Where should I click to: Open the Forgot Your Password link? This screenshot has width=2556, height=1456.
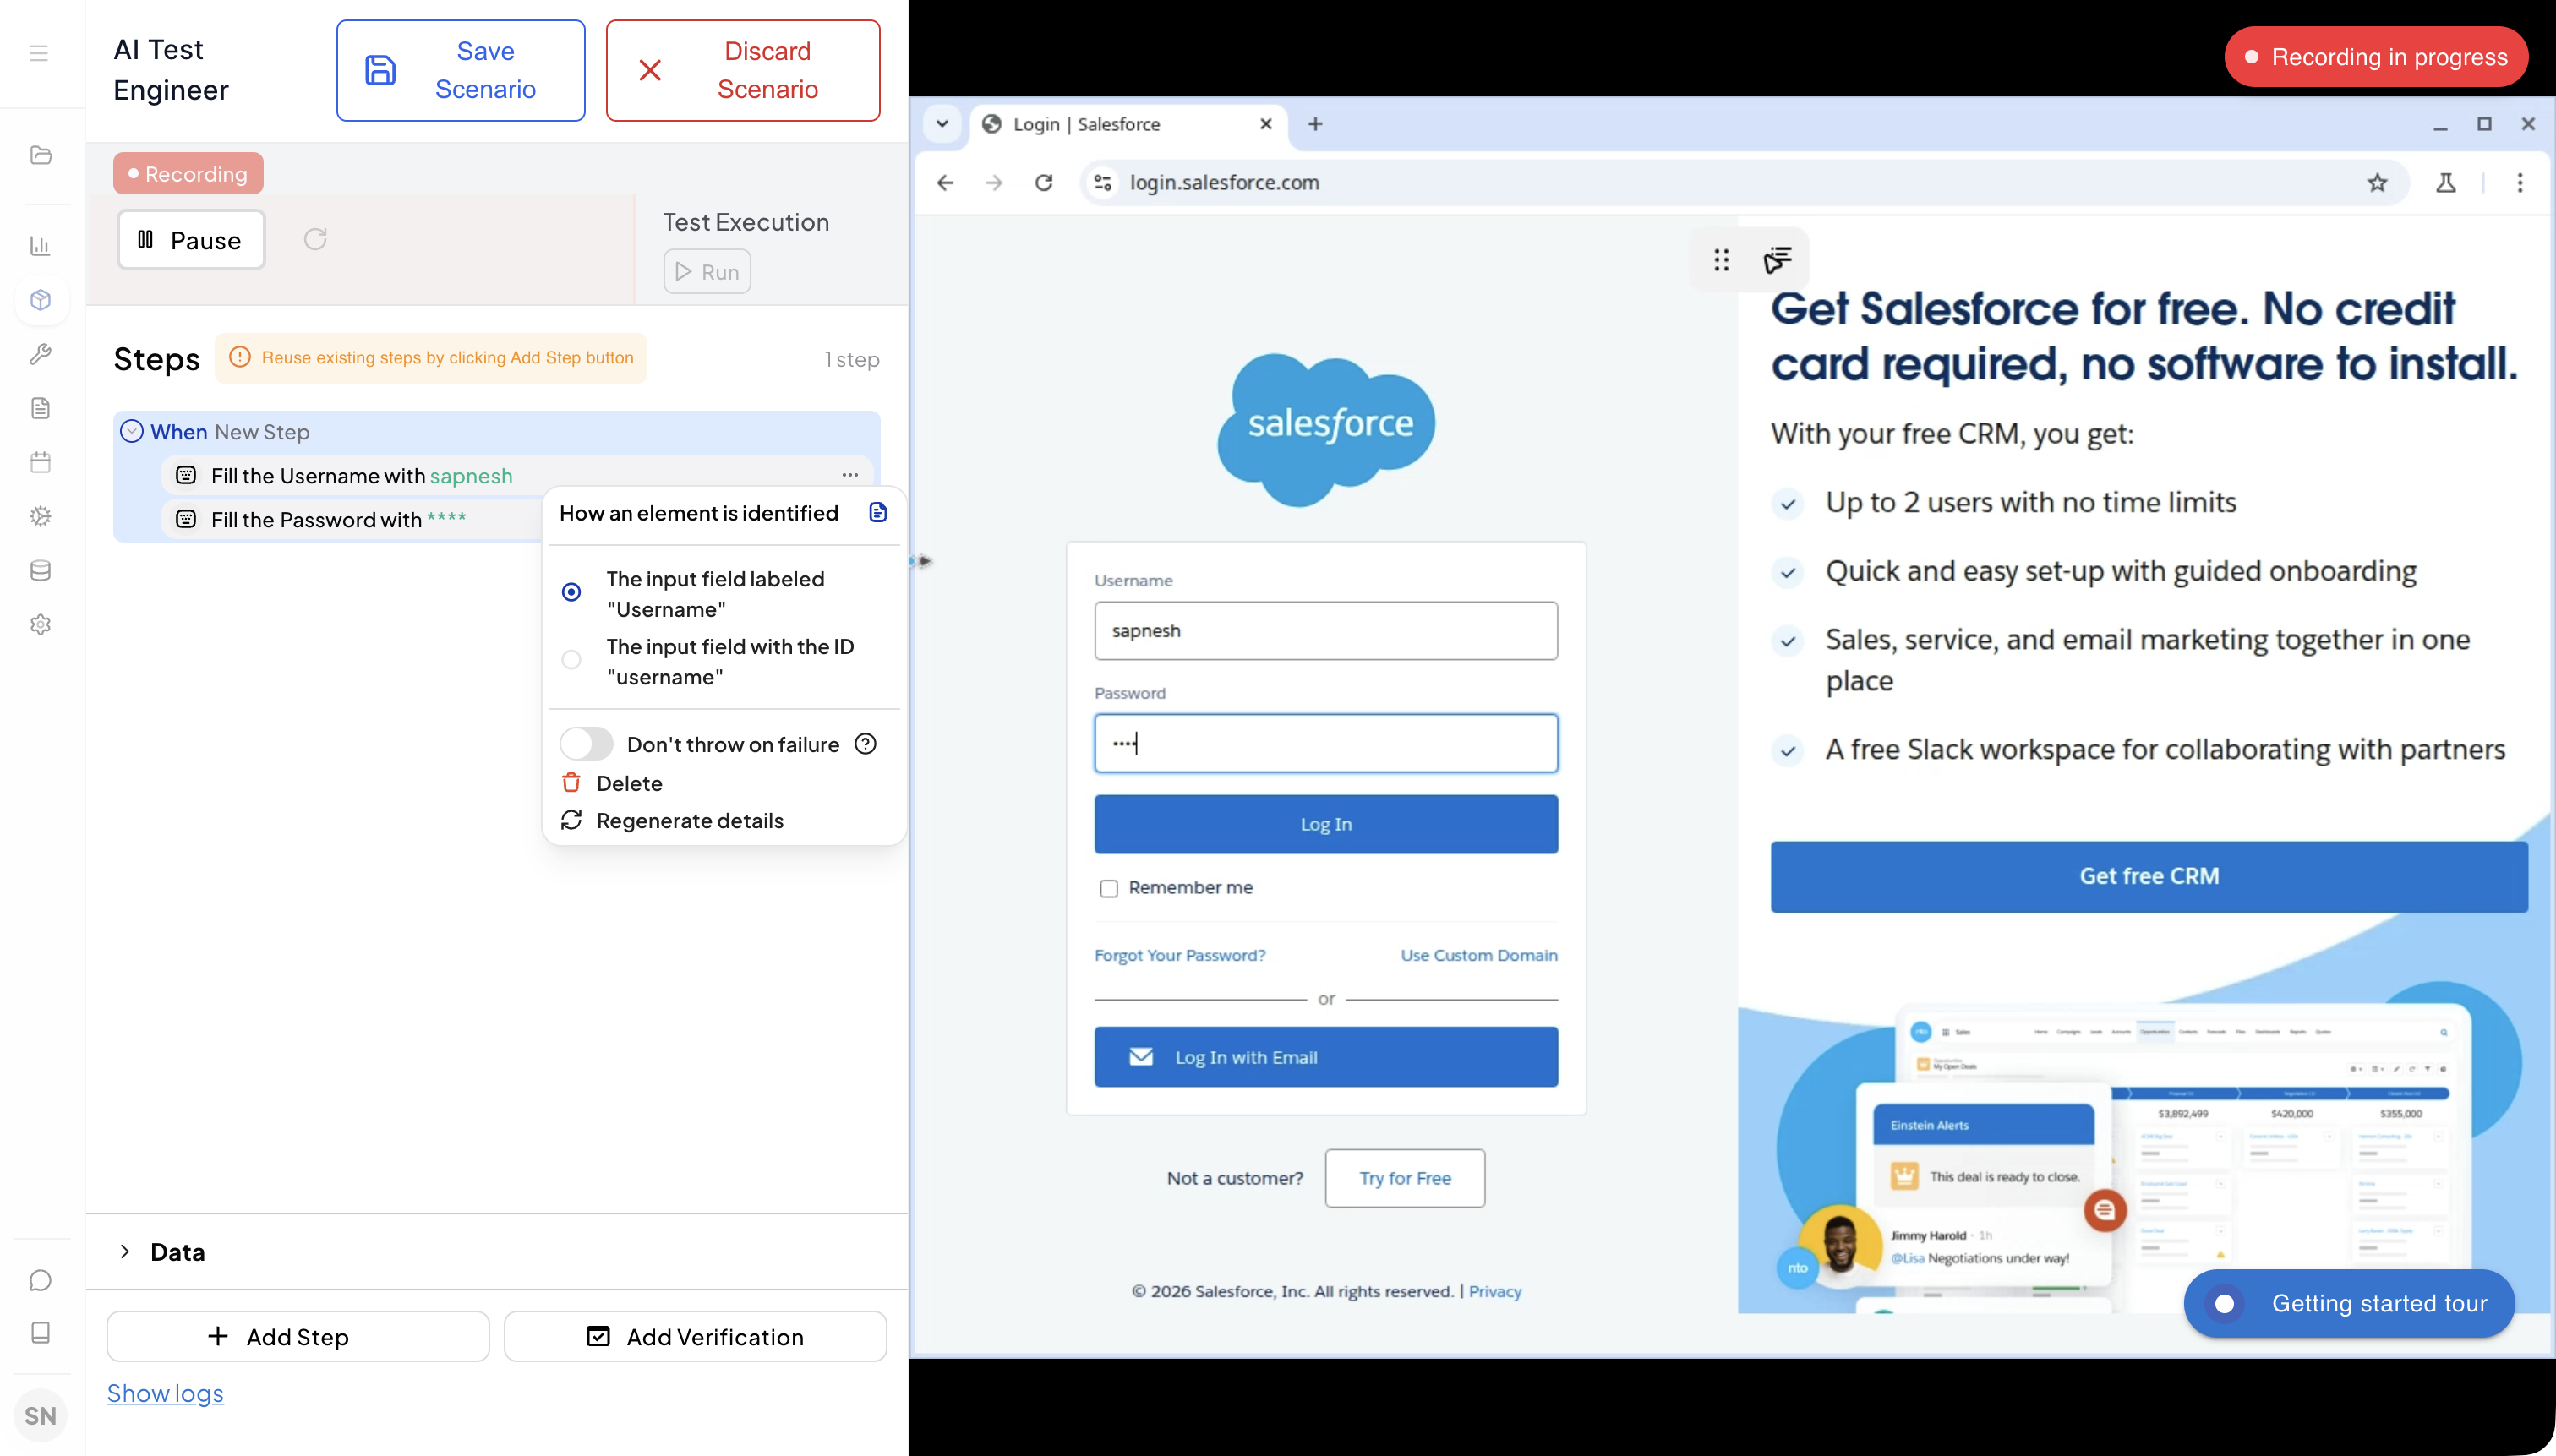coord(1179,955)
